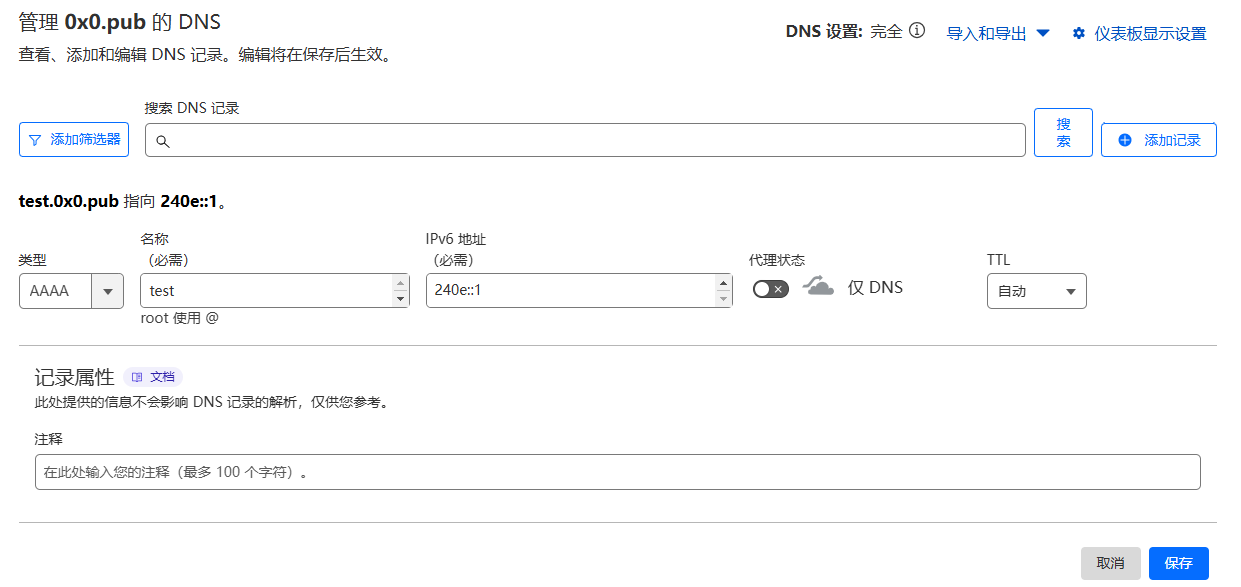Click the magnifier icon in DNS search box
The height and width of the screenshot is (587, 1241).
tap(162, 141)
